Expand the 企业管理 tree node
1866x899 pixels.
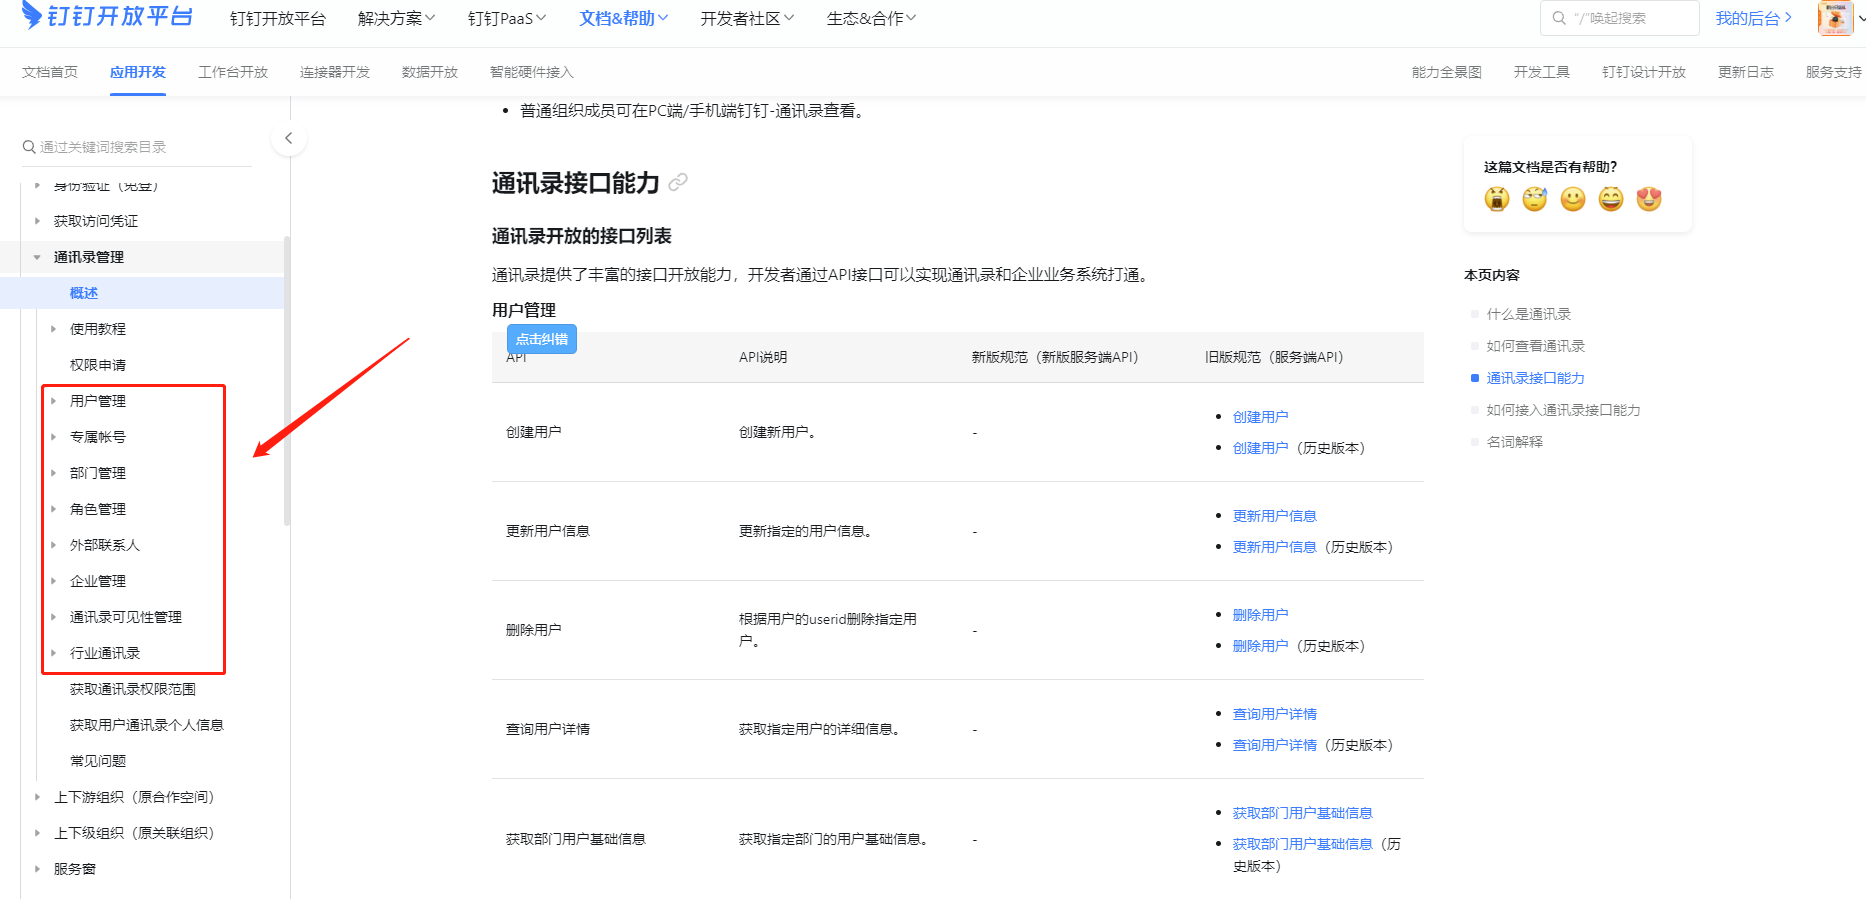coord(53,581)
